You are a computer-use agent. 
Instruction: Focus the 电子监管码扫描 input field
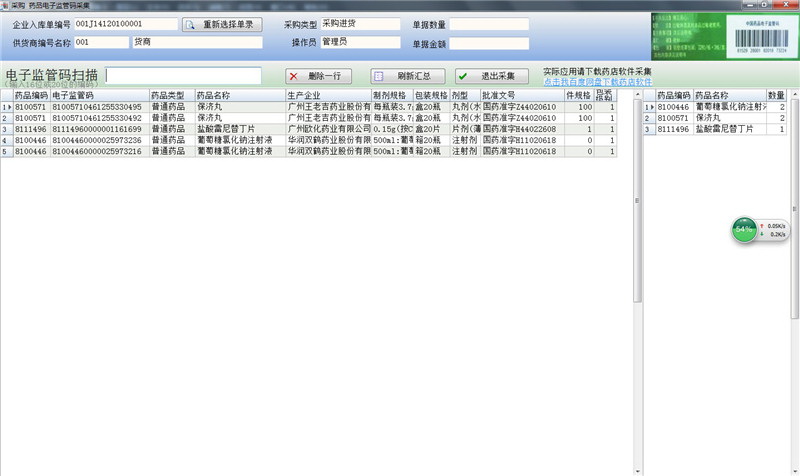click(x=183, y=76)
